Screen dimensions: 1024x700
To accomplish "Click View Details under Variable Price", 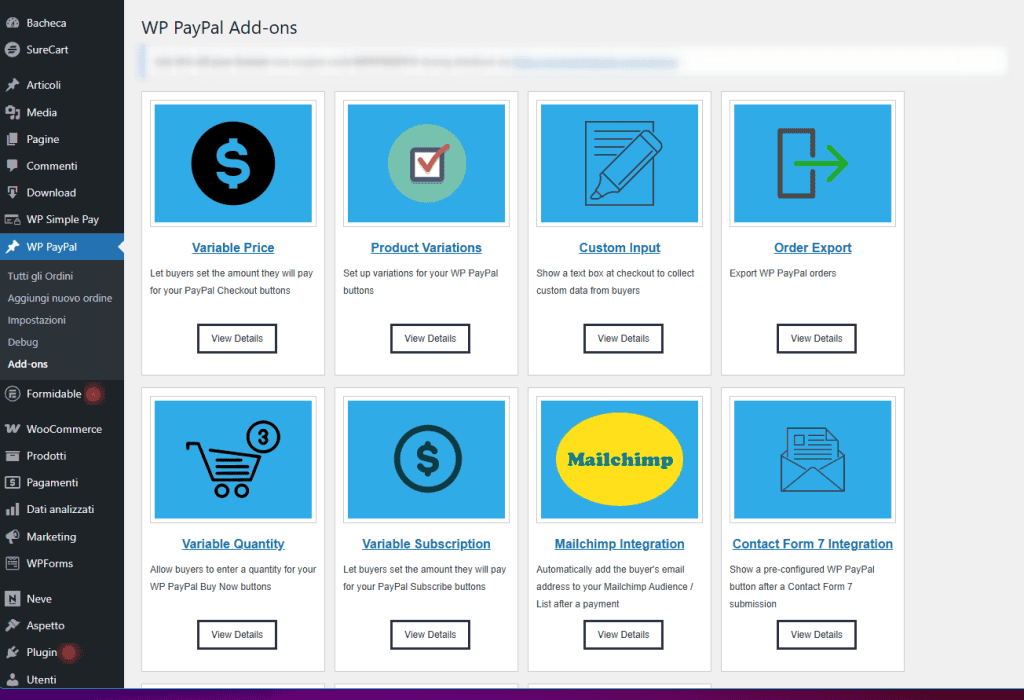I will tap(236, 338).
